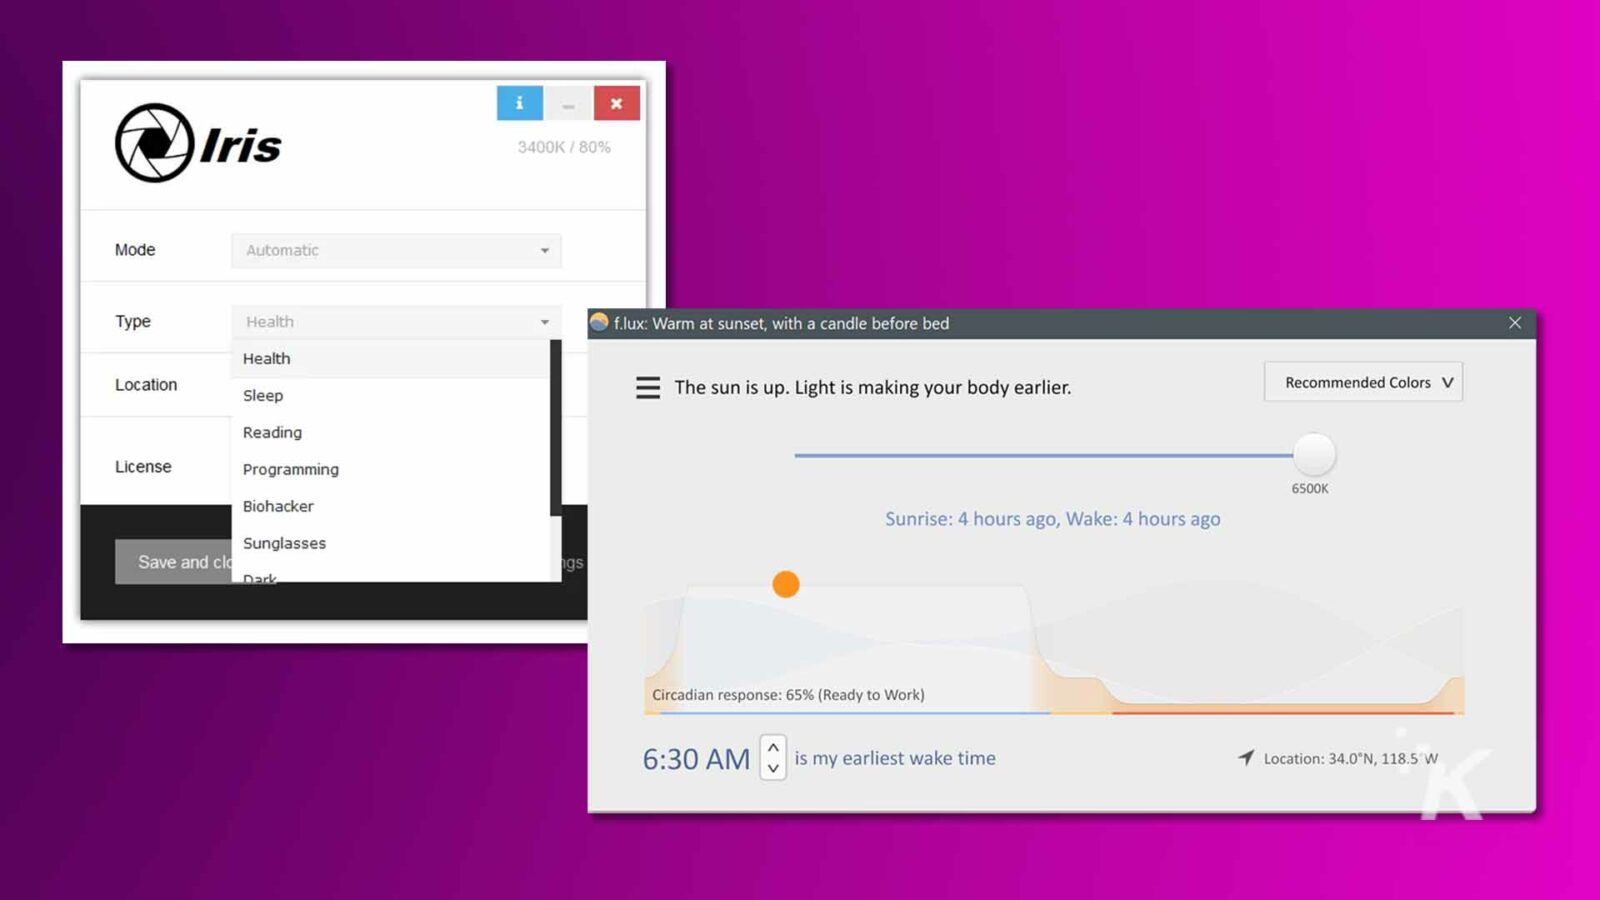Click the 6:30 AM wake time

tap(696, 759)
